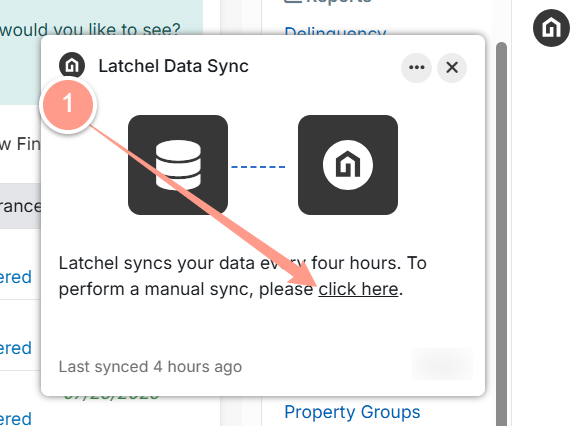
Task: Click the numbered step 1 marker badge
Action: pyautogui.click(x=68, y=104)
